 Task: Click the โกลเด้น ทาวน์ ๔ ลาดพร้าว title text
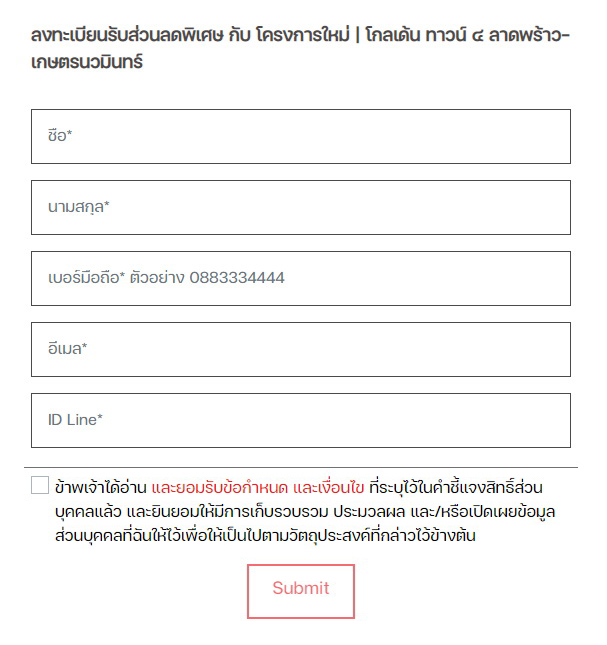[x=458, y=36]
